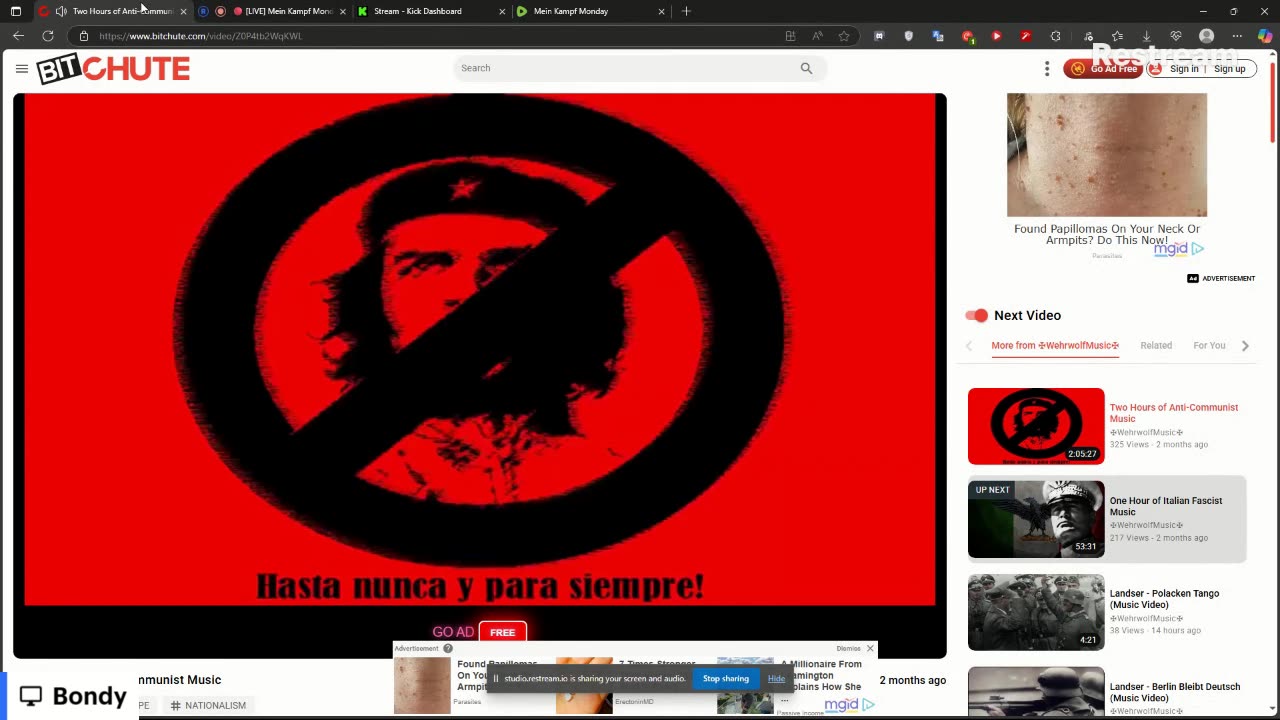The image size is (1280, 720).
Task: Click the '2 months ago' upload date text
Action: coord(912,680)
